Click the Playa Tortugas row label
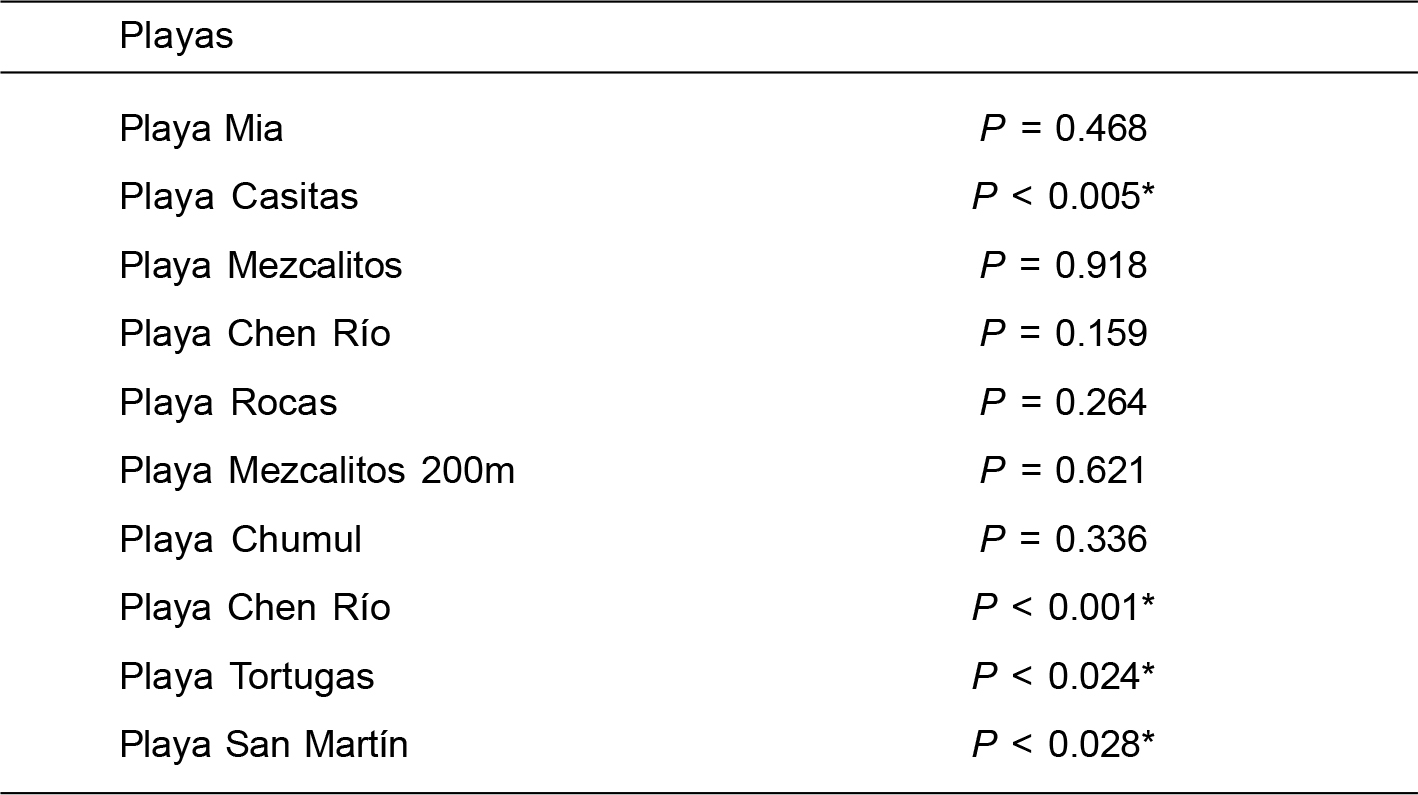This screenshot has height=795, width=1418. point(247,677)
